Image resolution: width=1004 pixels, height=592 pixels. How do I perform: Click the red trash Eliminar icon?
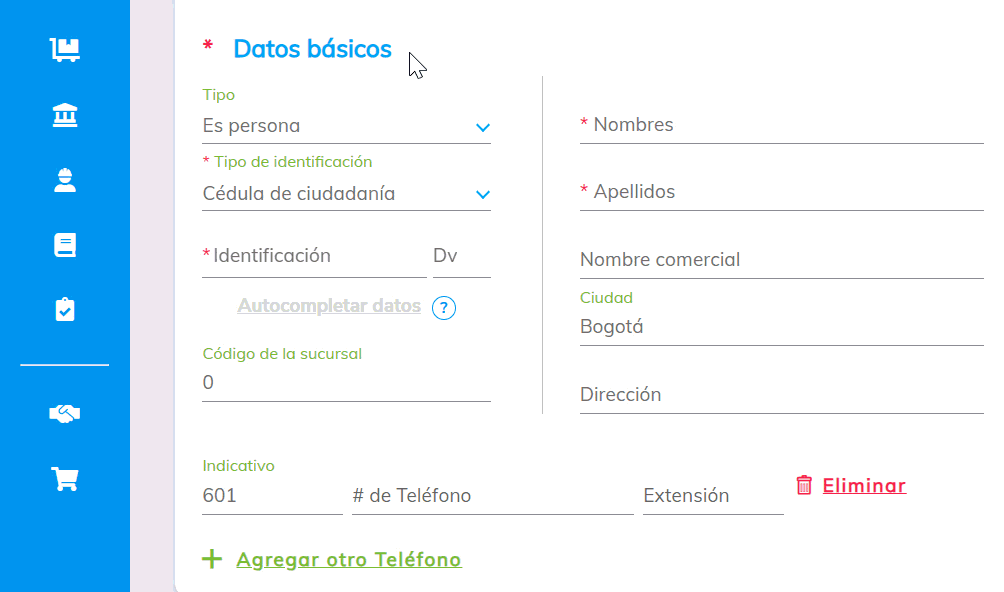(804, 485)
